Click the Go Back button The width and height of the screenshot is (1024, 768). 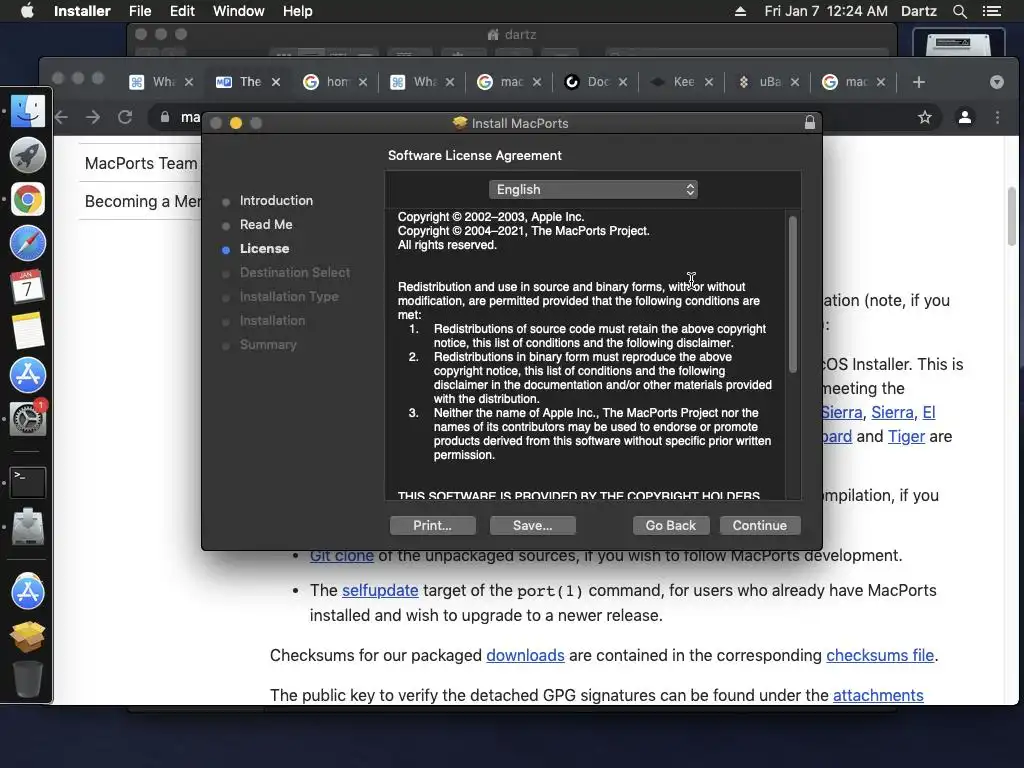coord(671,525)
